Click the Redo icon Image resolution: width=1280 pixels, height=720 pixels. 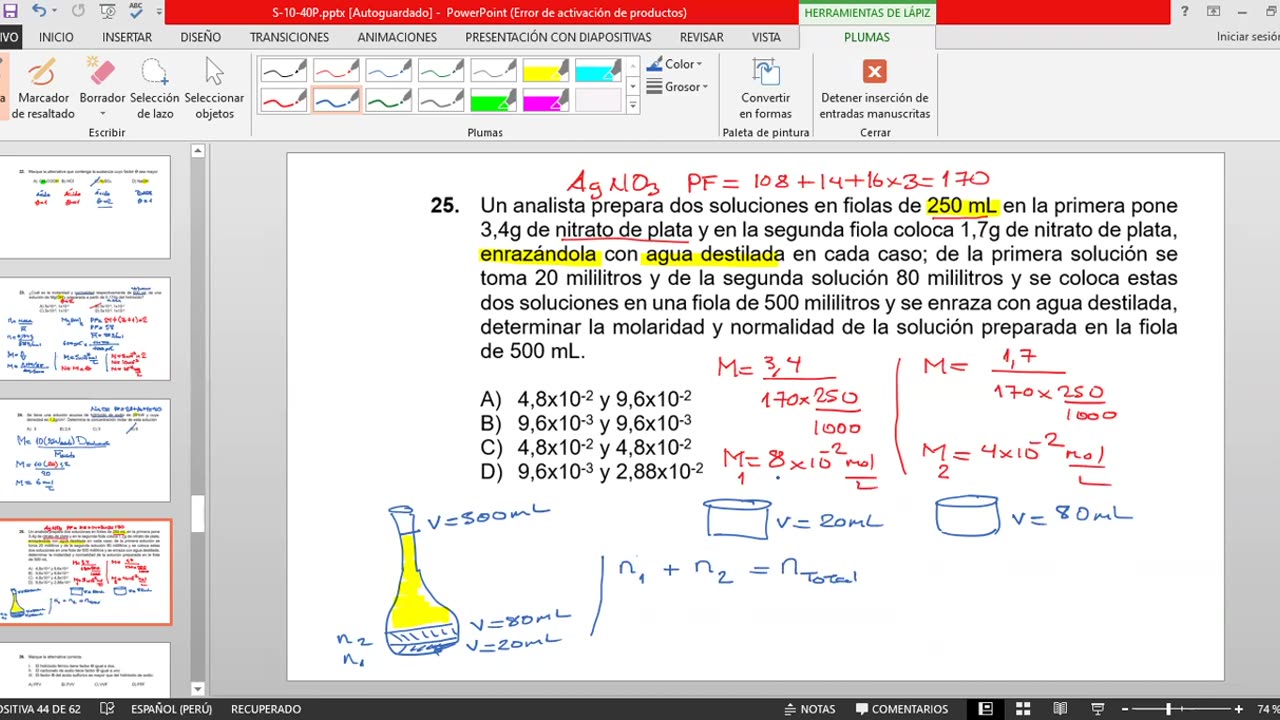(x=79, y=11)
